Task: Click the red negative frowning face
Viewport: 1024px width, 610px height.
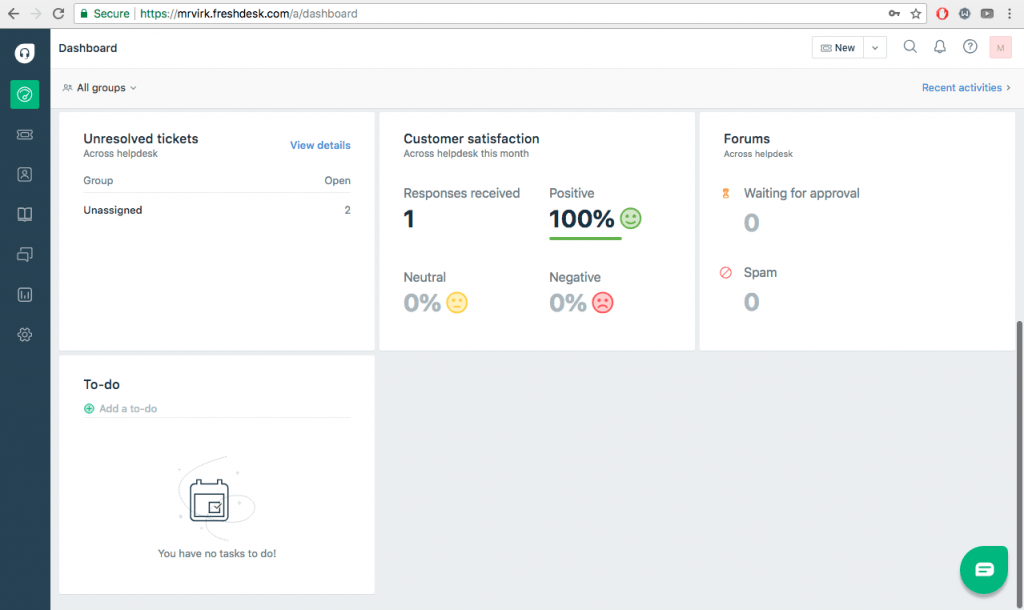Action: click(602, 302)
